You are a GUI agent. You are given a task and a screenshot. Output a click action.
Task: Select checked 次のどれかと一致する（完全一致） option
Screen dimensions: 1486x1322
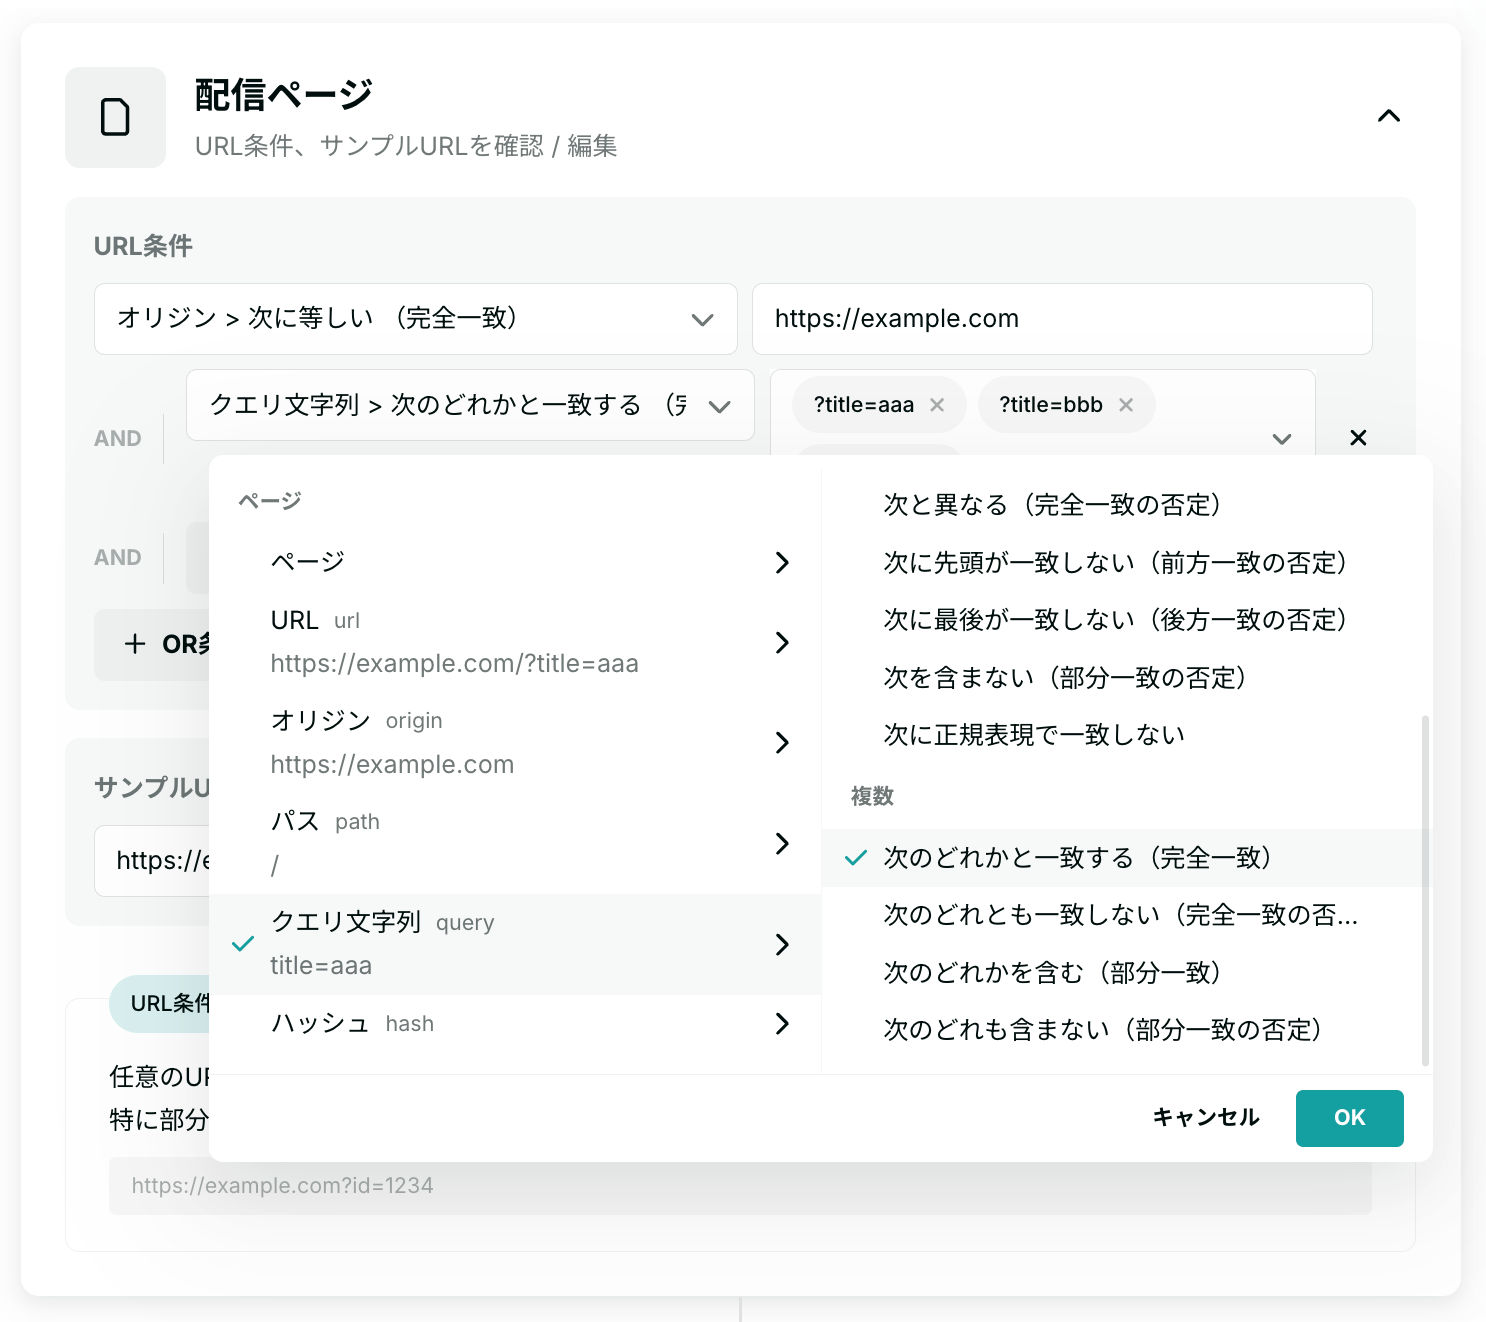[x=1076, y=858]
